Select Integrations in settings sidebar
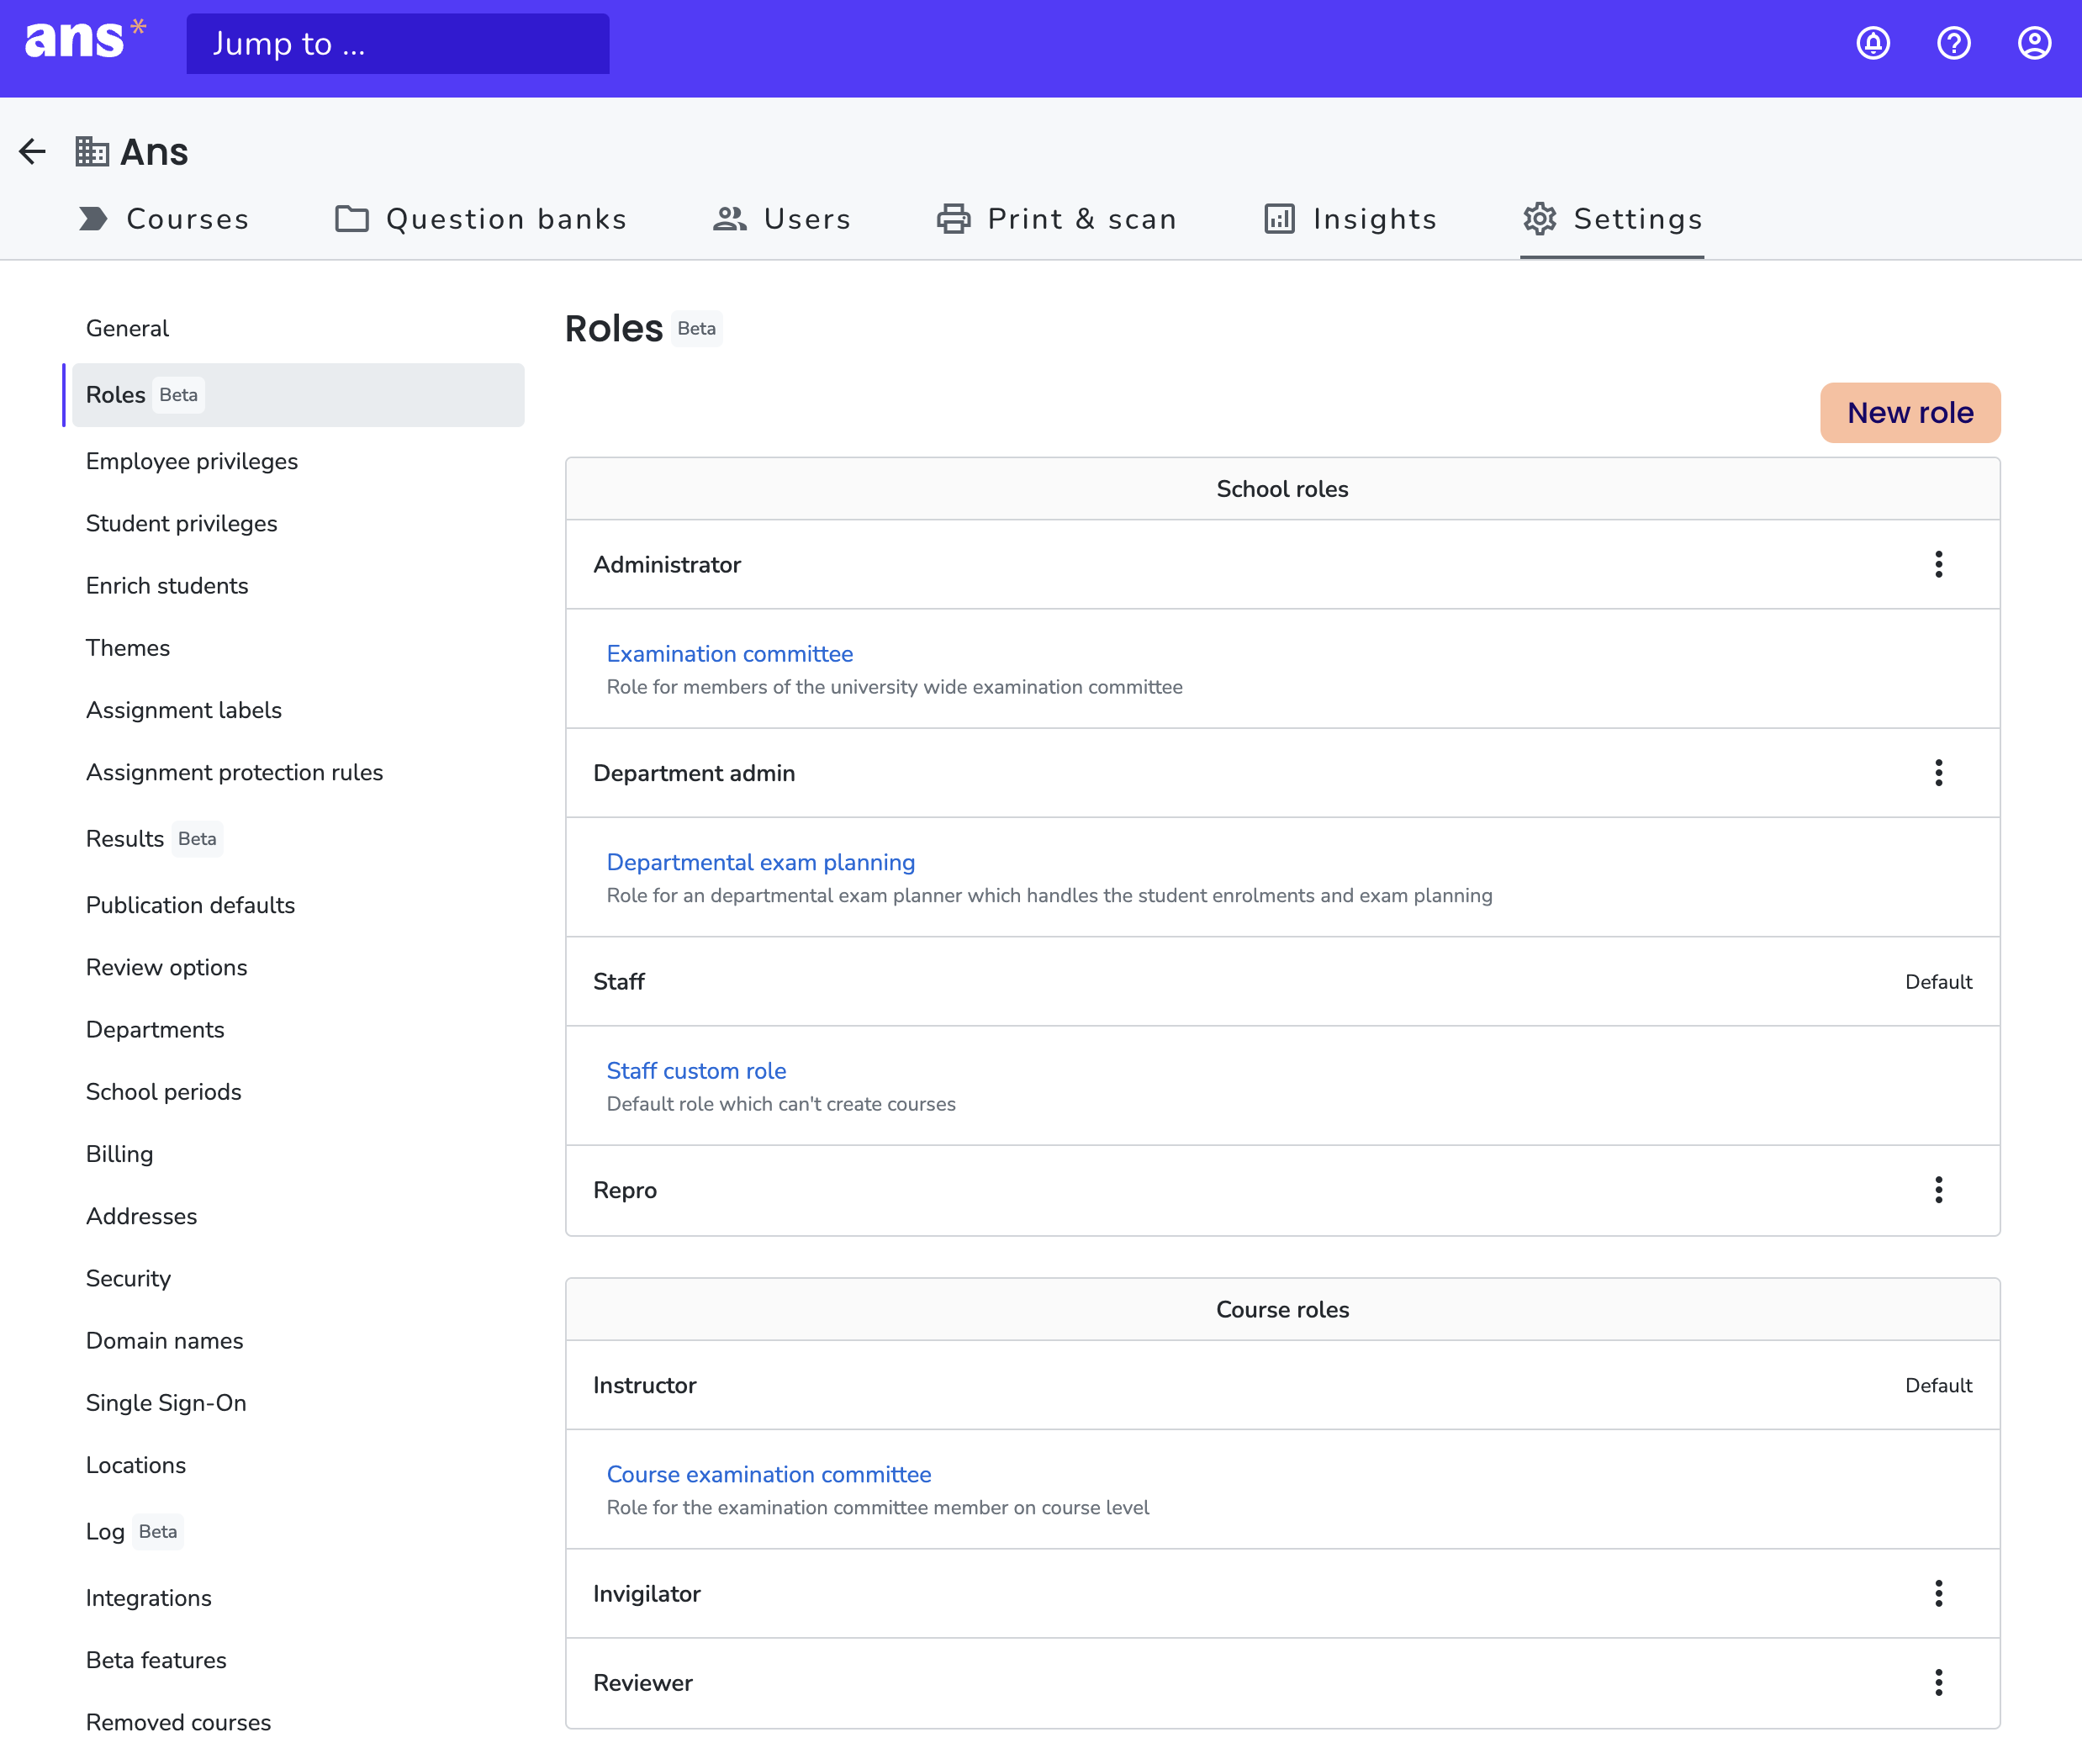Viewport: 2082px width, 1764px height. [298, 1598]
